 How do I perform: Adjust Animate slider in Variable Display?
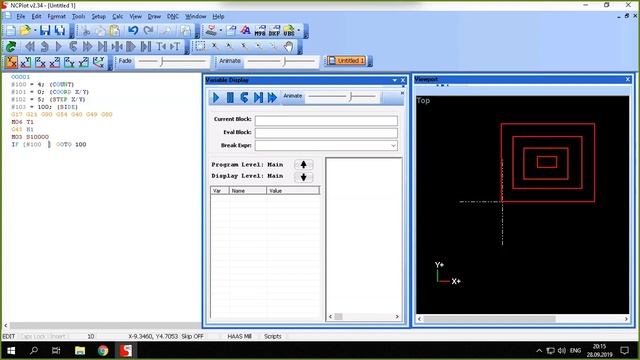coord(342,97)
